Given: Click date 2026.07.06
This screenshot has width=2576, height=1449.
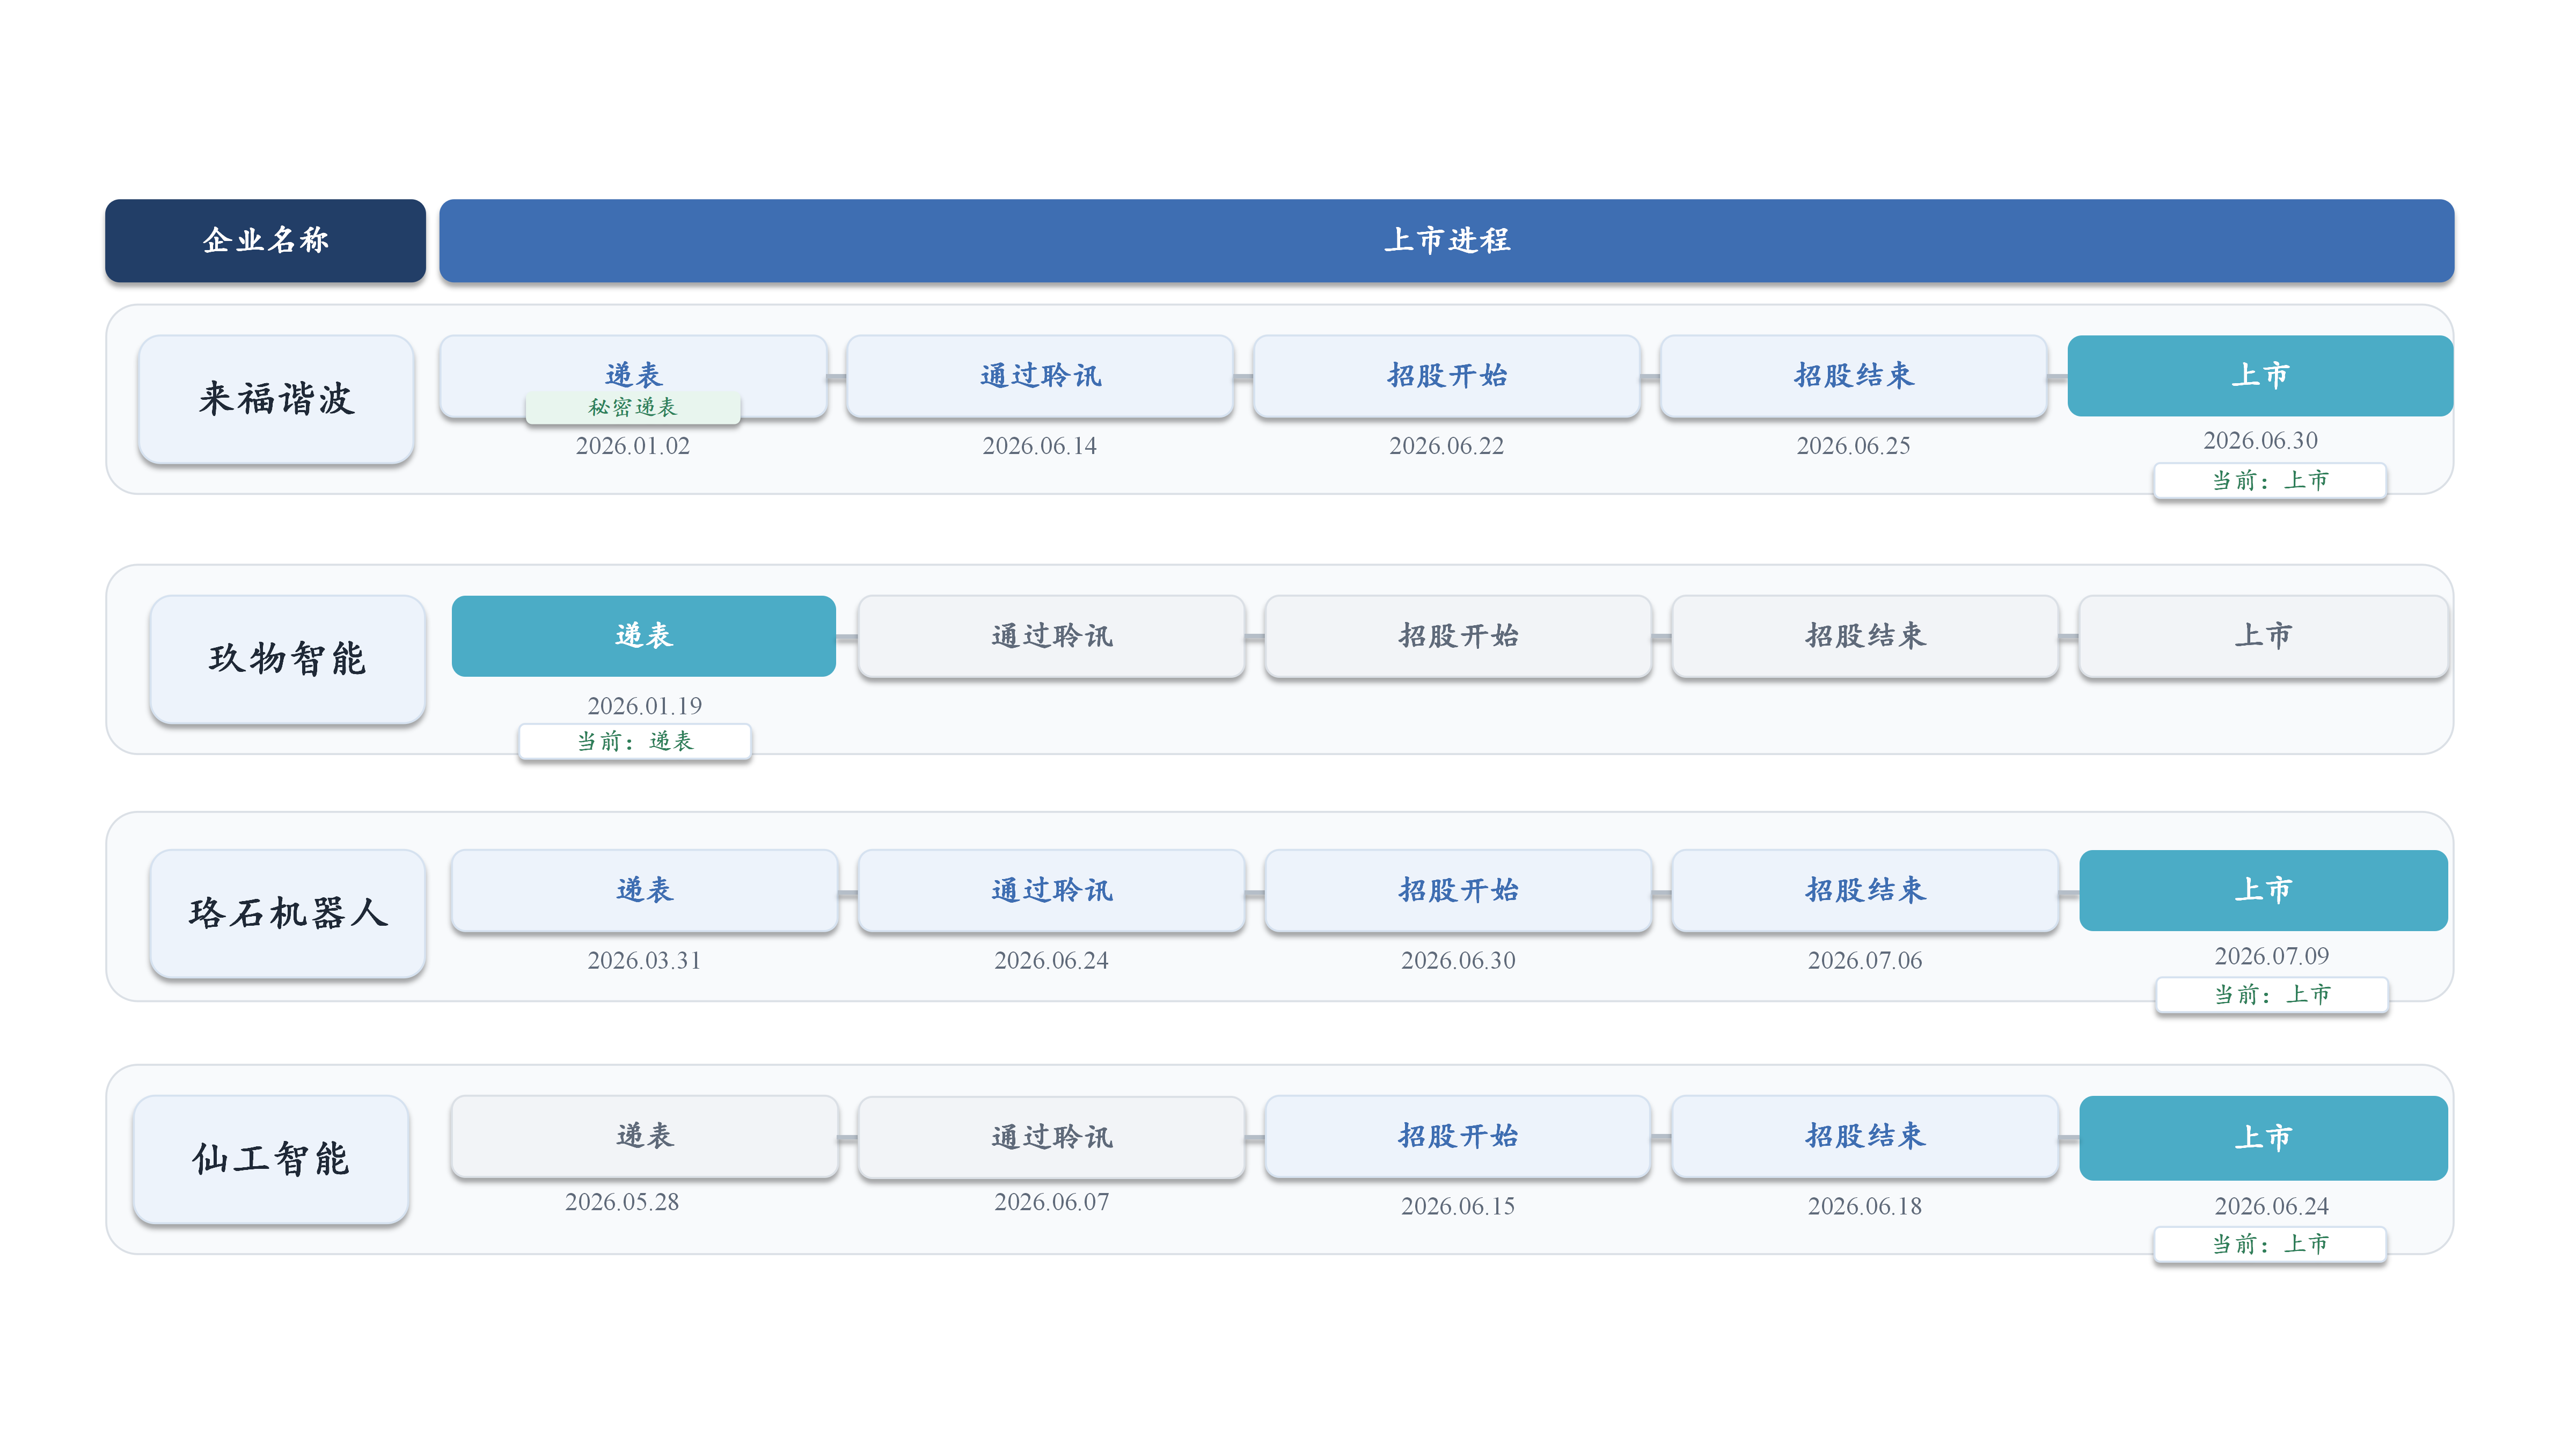Looking at the screenshot, I should [x=1865, y=960].
